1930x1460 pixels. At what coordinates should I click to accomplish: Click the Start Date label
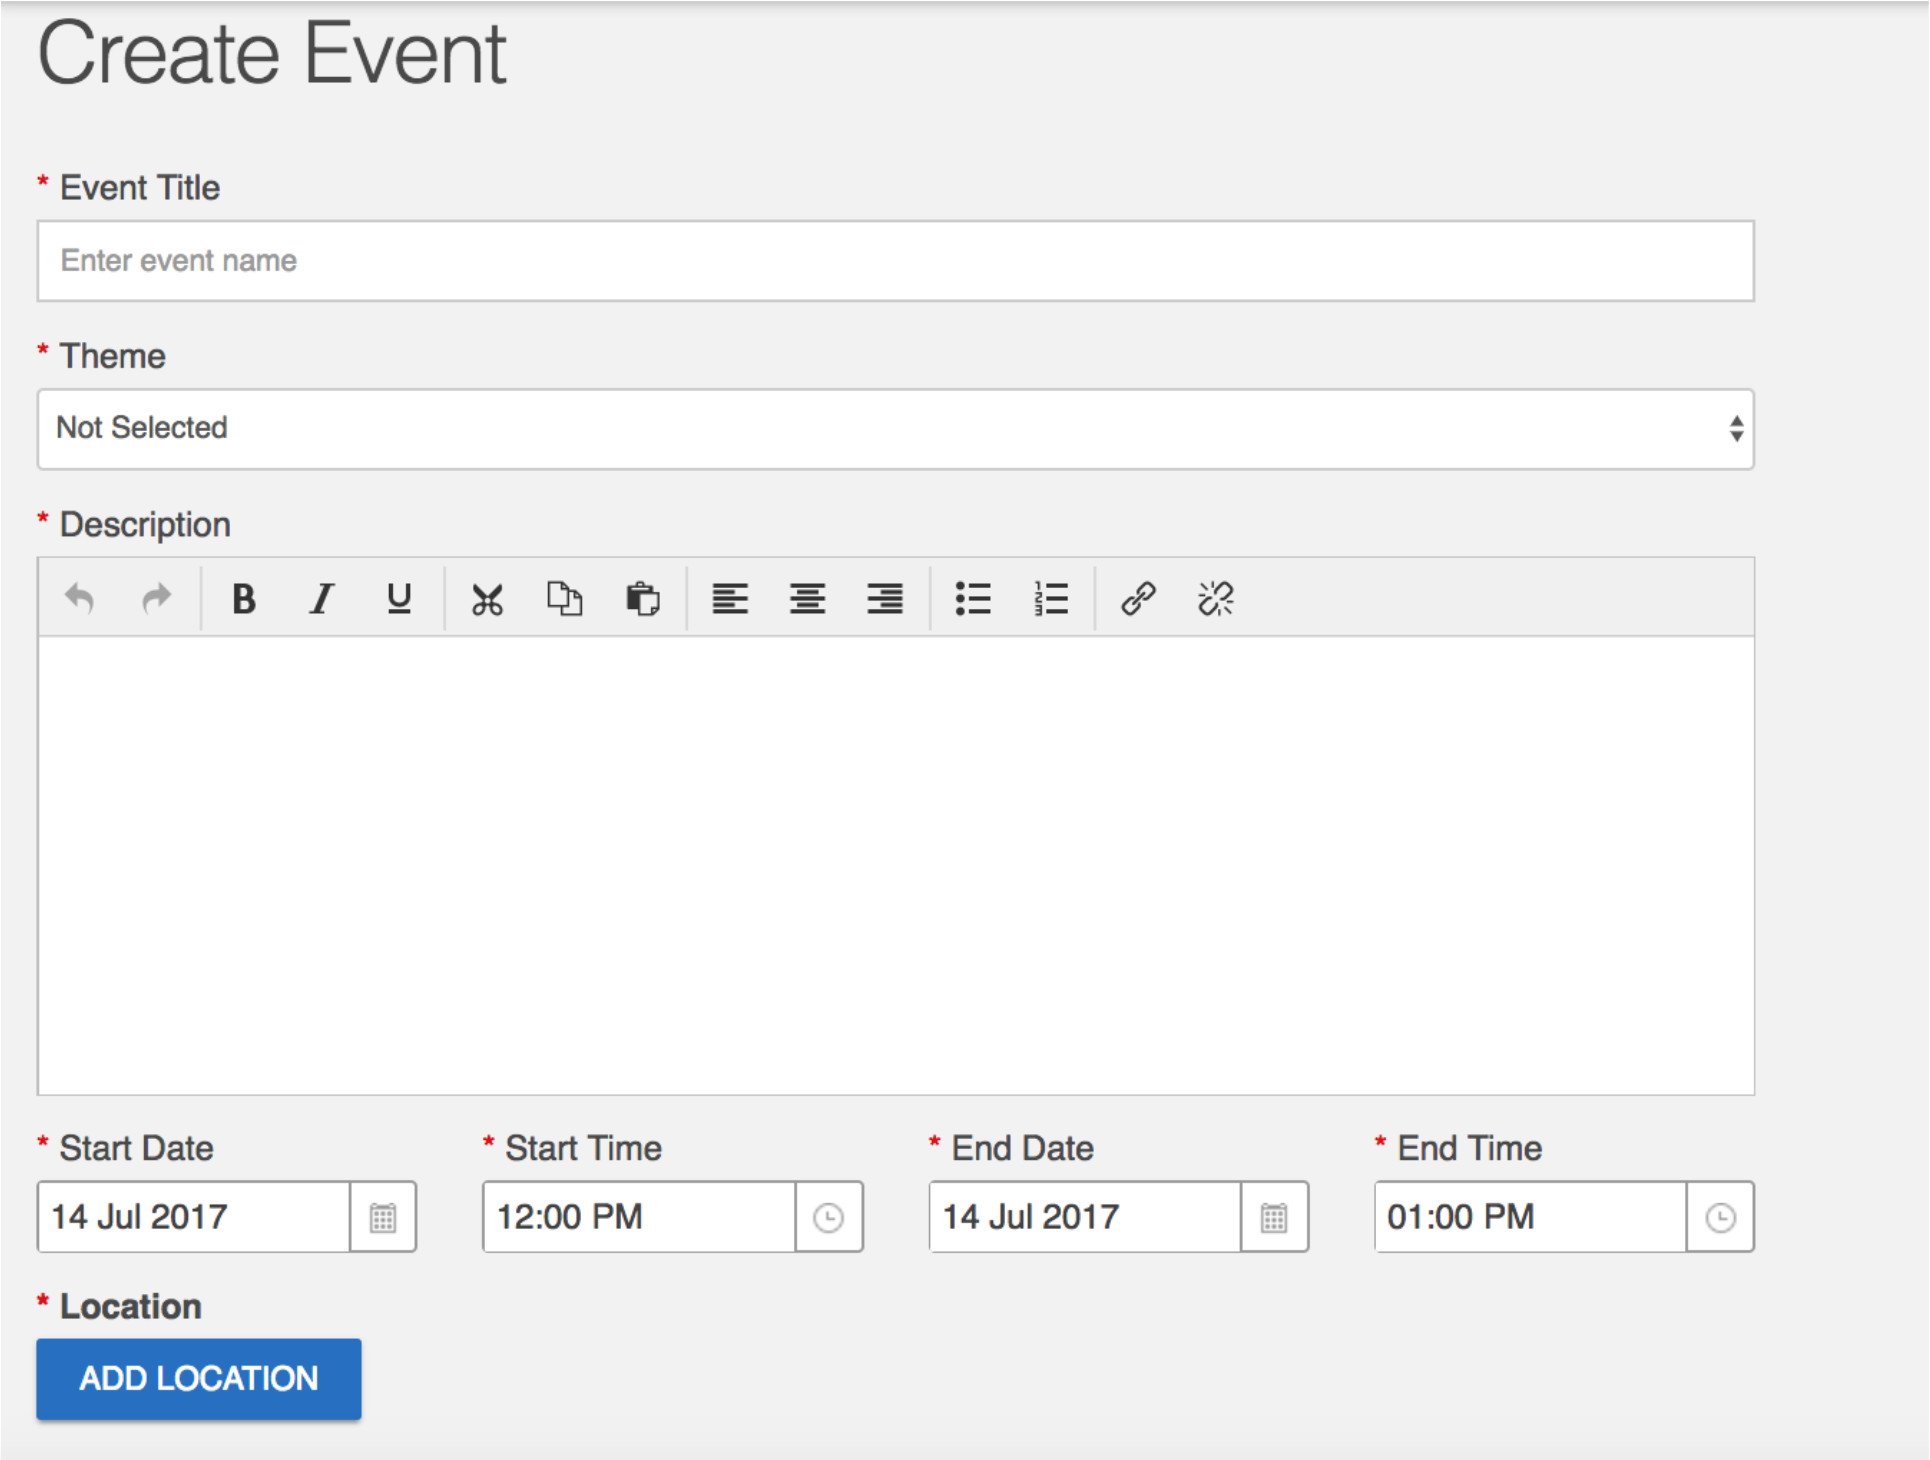(x=136, y=1148)
